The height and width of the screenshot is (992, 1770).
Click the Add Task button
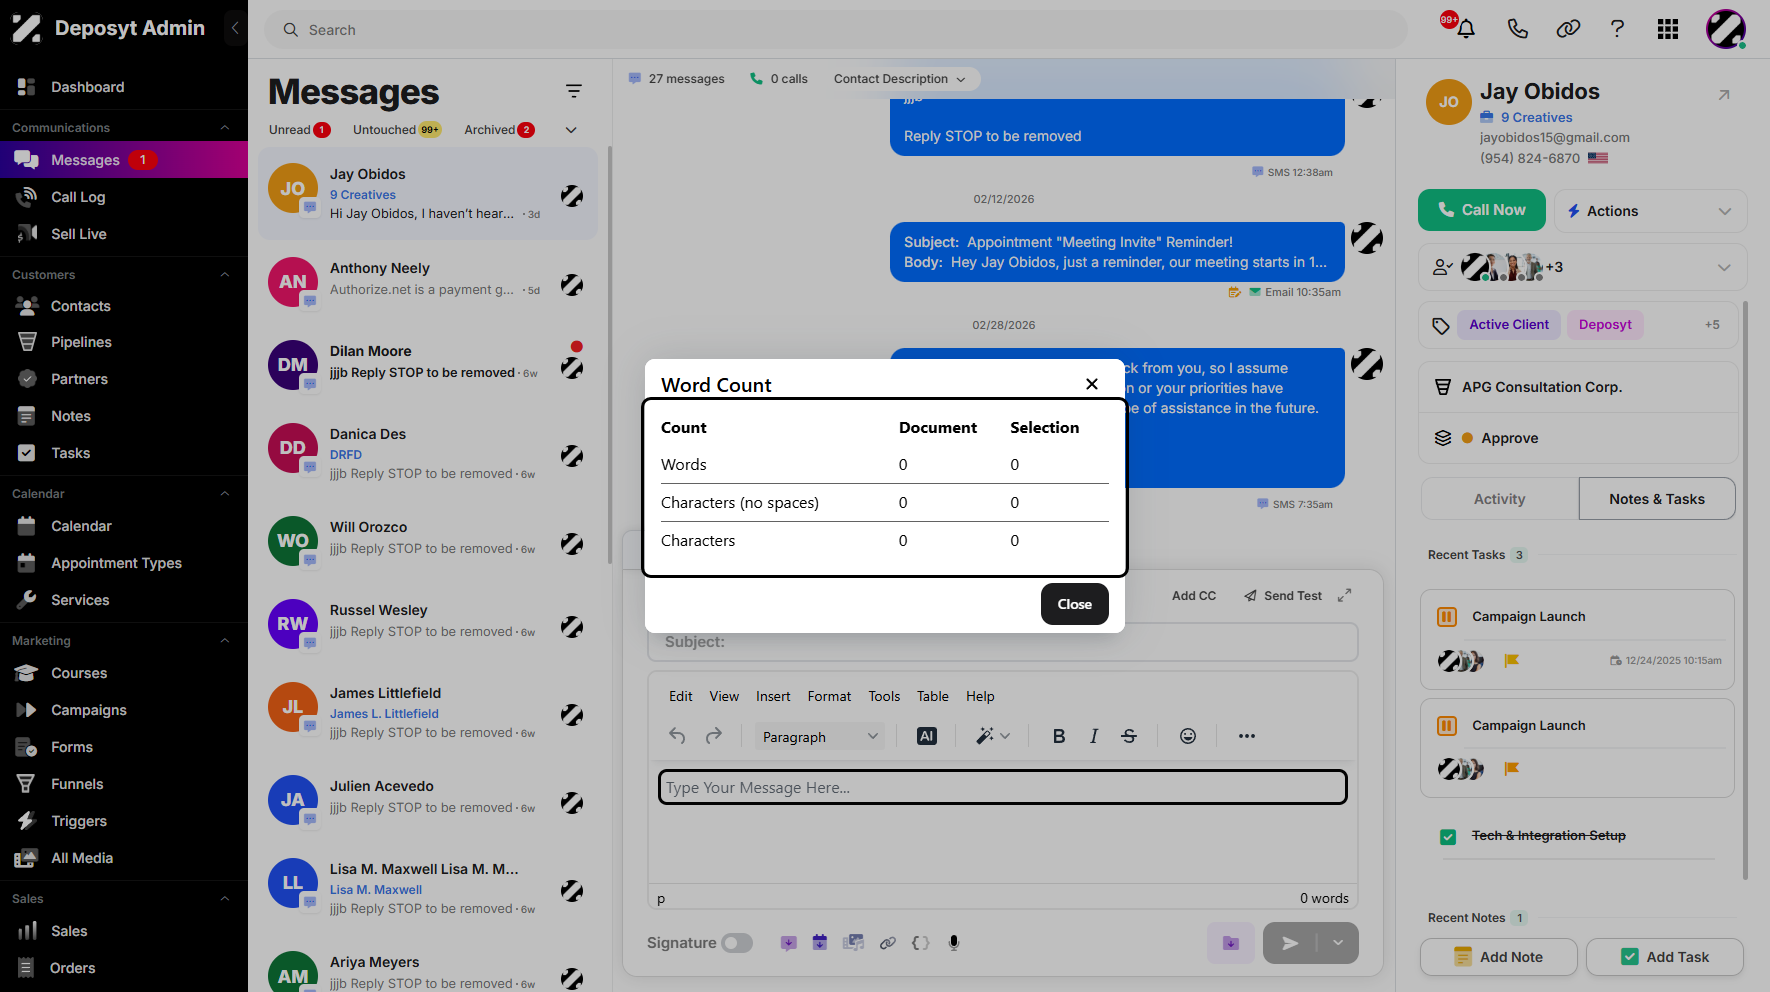click(x=1665, y=957)
